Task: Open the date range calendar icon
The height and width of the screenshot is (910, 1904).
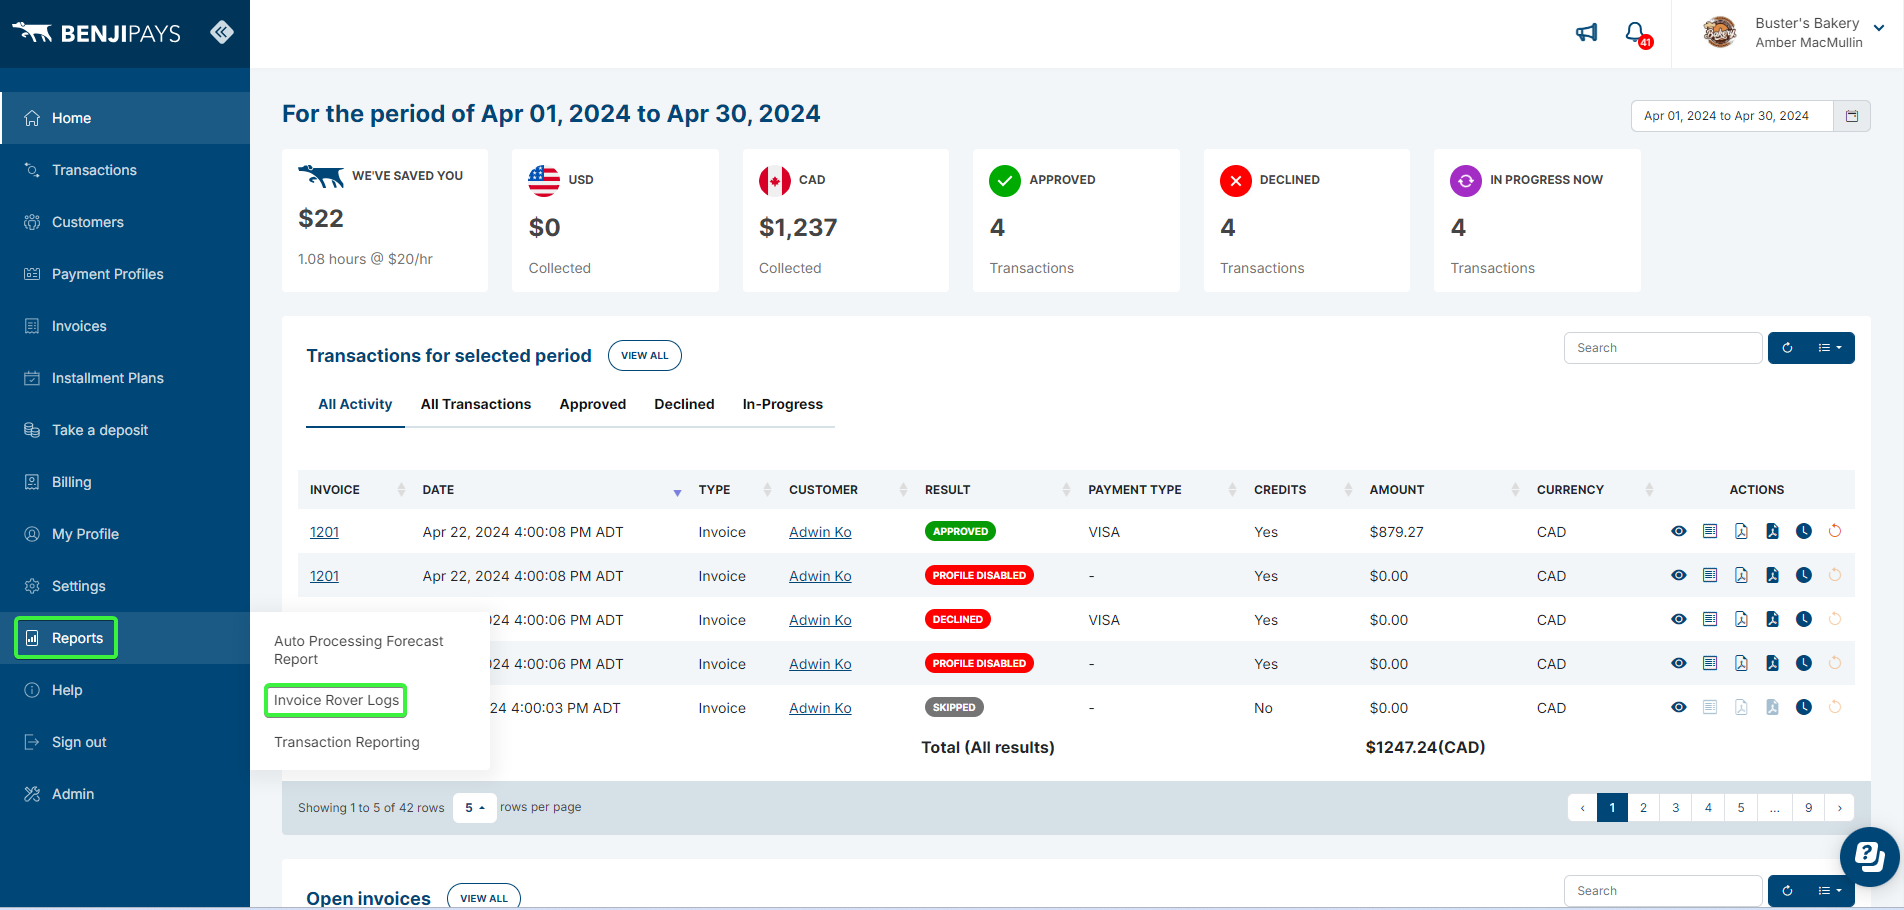Action: click(1851, 116)
